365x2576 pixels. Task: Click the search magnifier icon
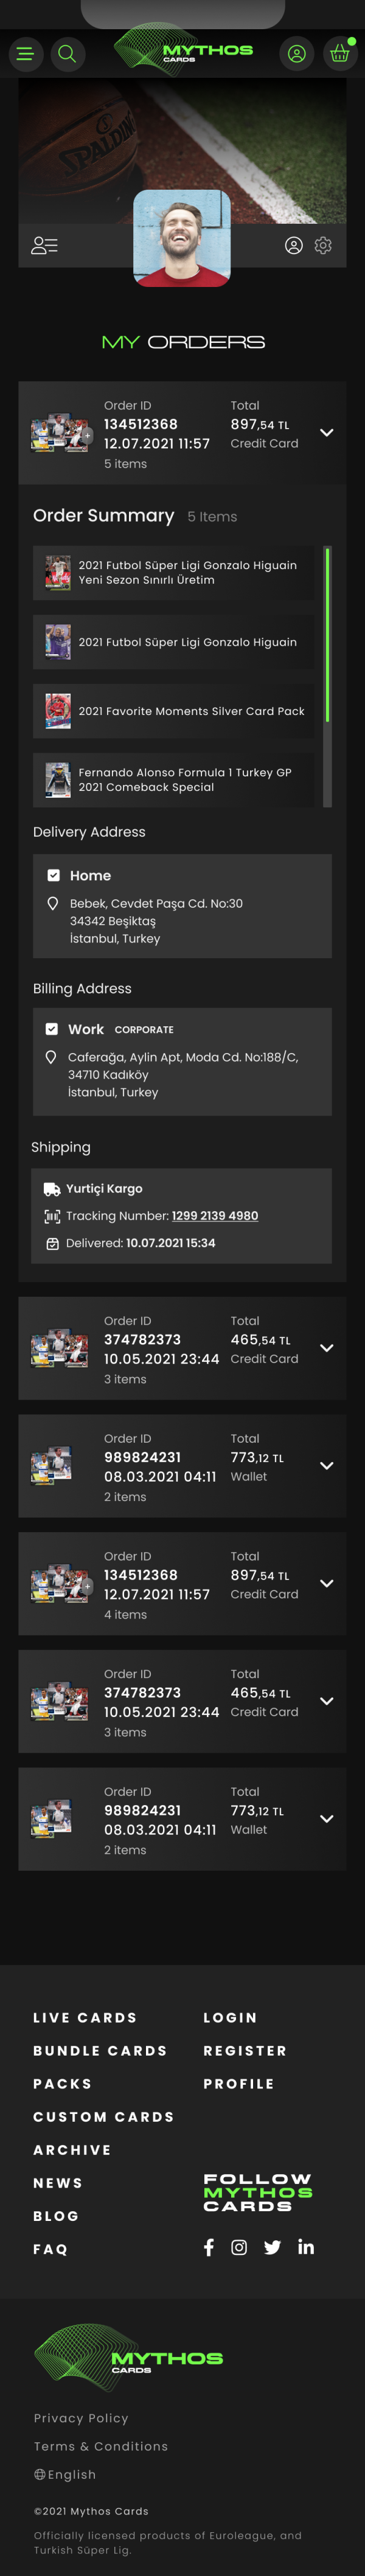point(67,54)
